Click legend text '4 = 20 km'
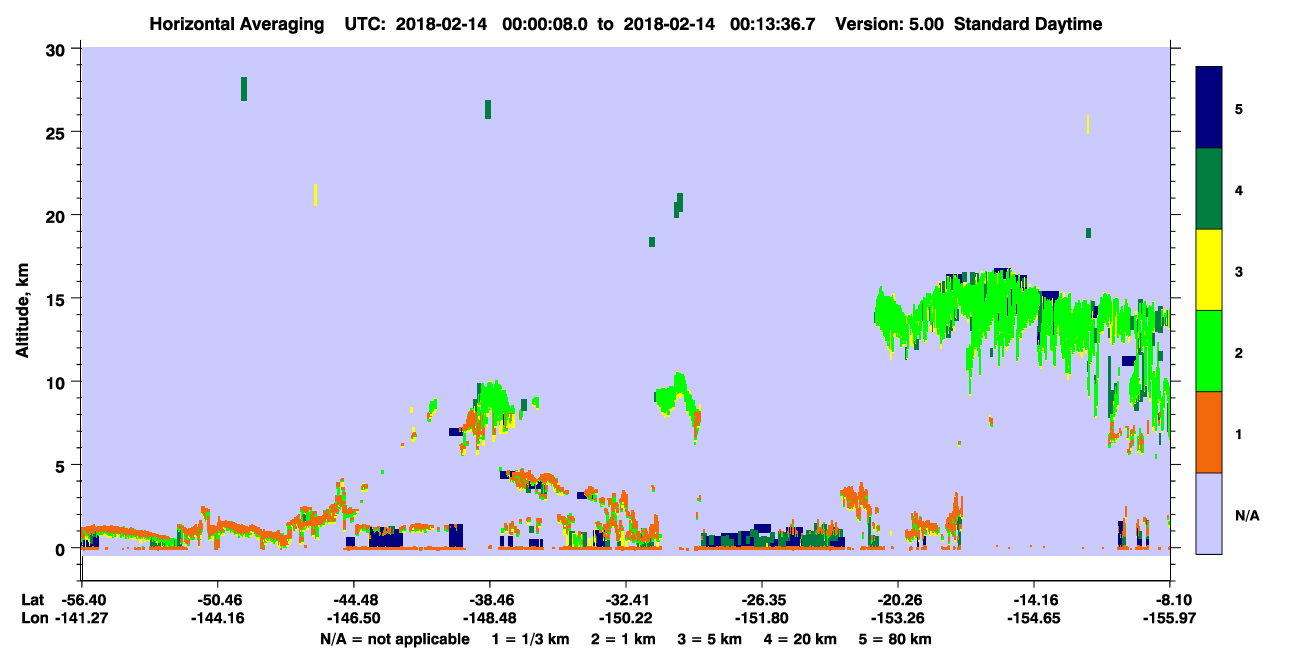 coord(801,639)
